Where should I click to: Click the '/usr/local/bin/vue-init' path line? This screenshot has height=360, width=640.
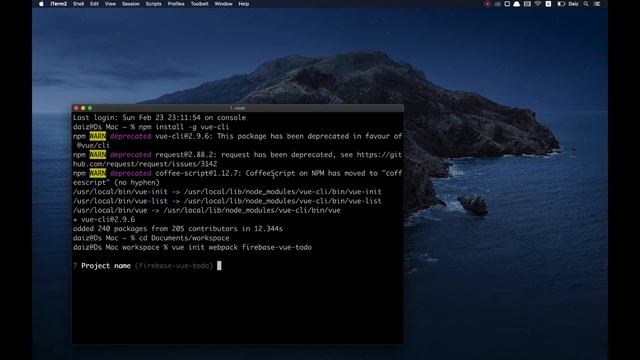[x=227, y=192]
